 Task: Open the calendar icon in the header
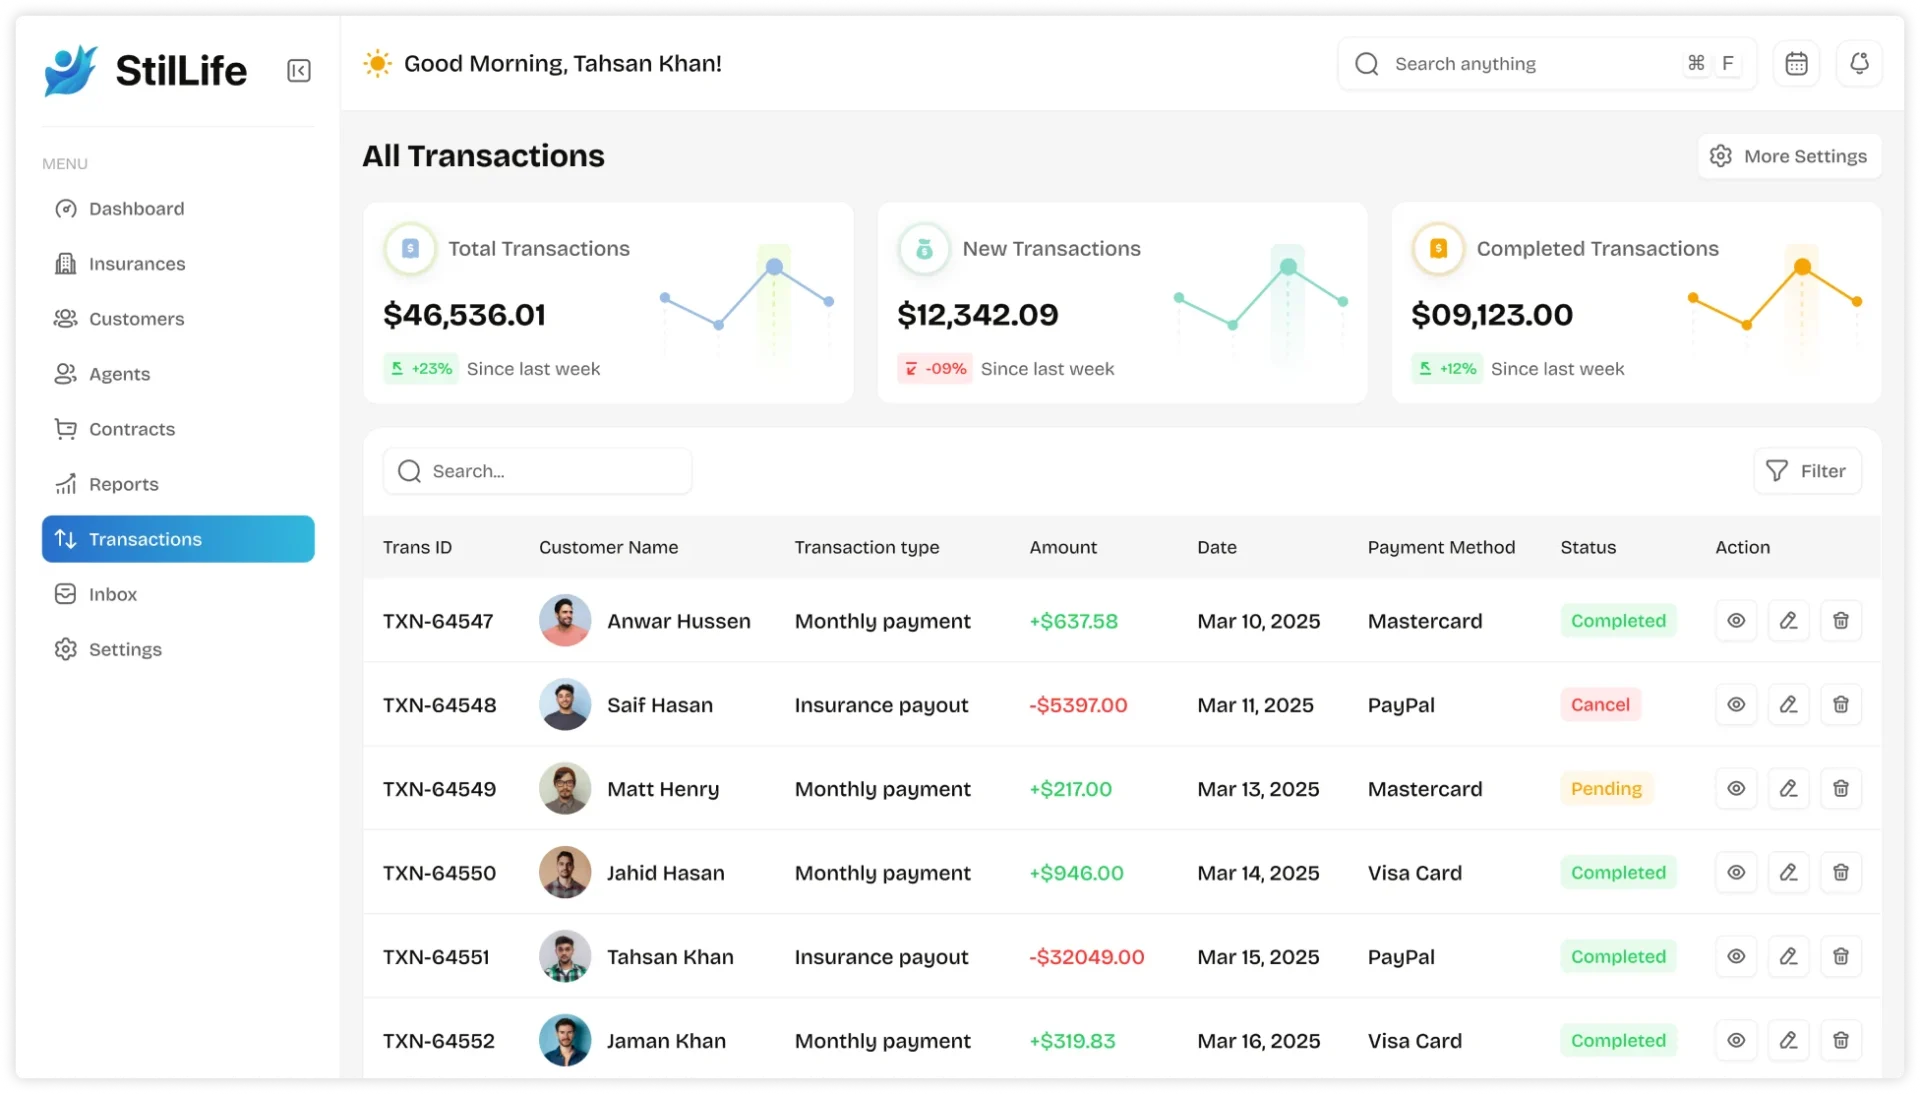(x=1796, y=64)
